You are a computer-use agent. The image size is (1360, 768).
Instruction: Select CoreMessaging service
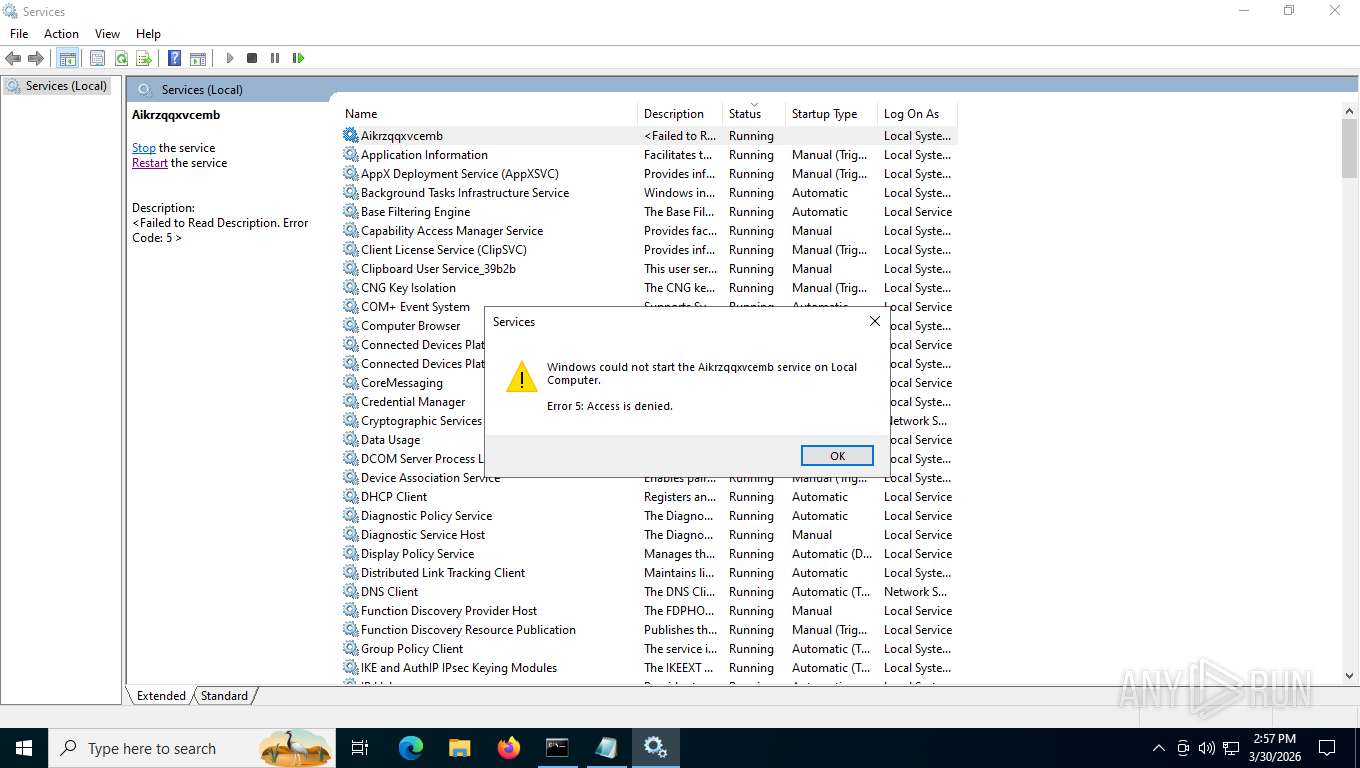pos(402,383)
